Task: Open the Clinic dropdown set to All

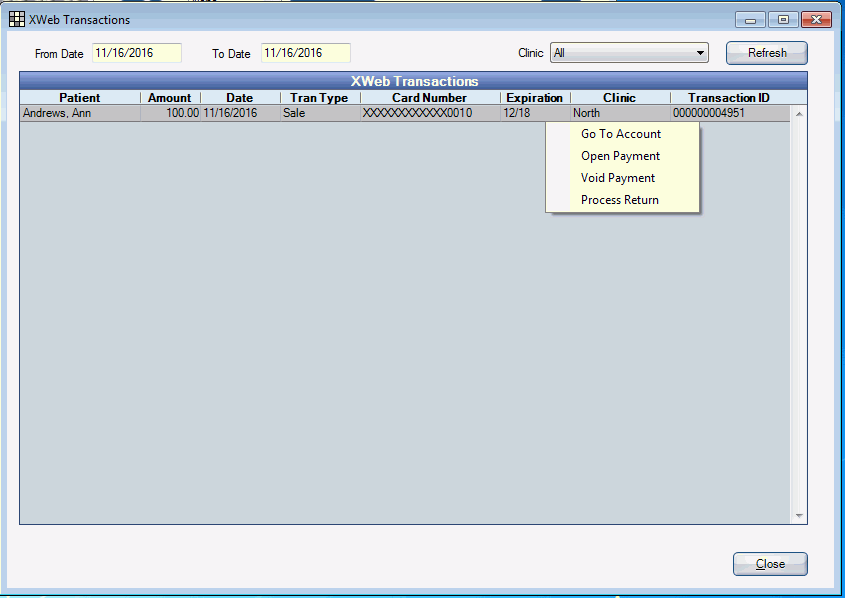Action: 629,53
